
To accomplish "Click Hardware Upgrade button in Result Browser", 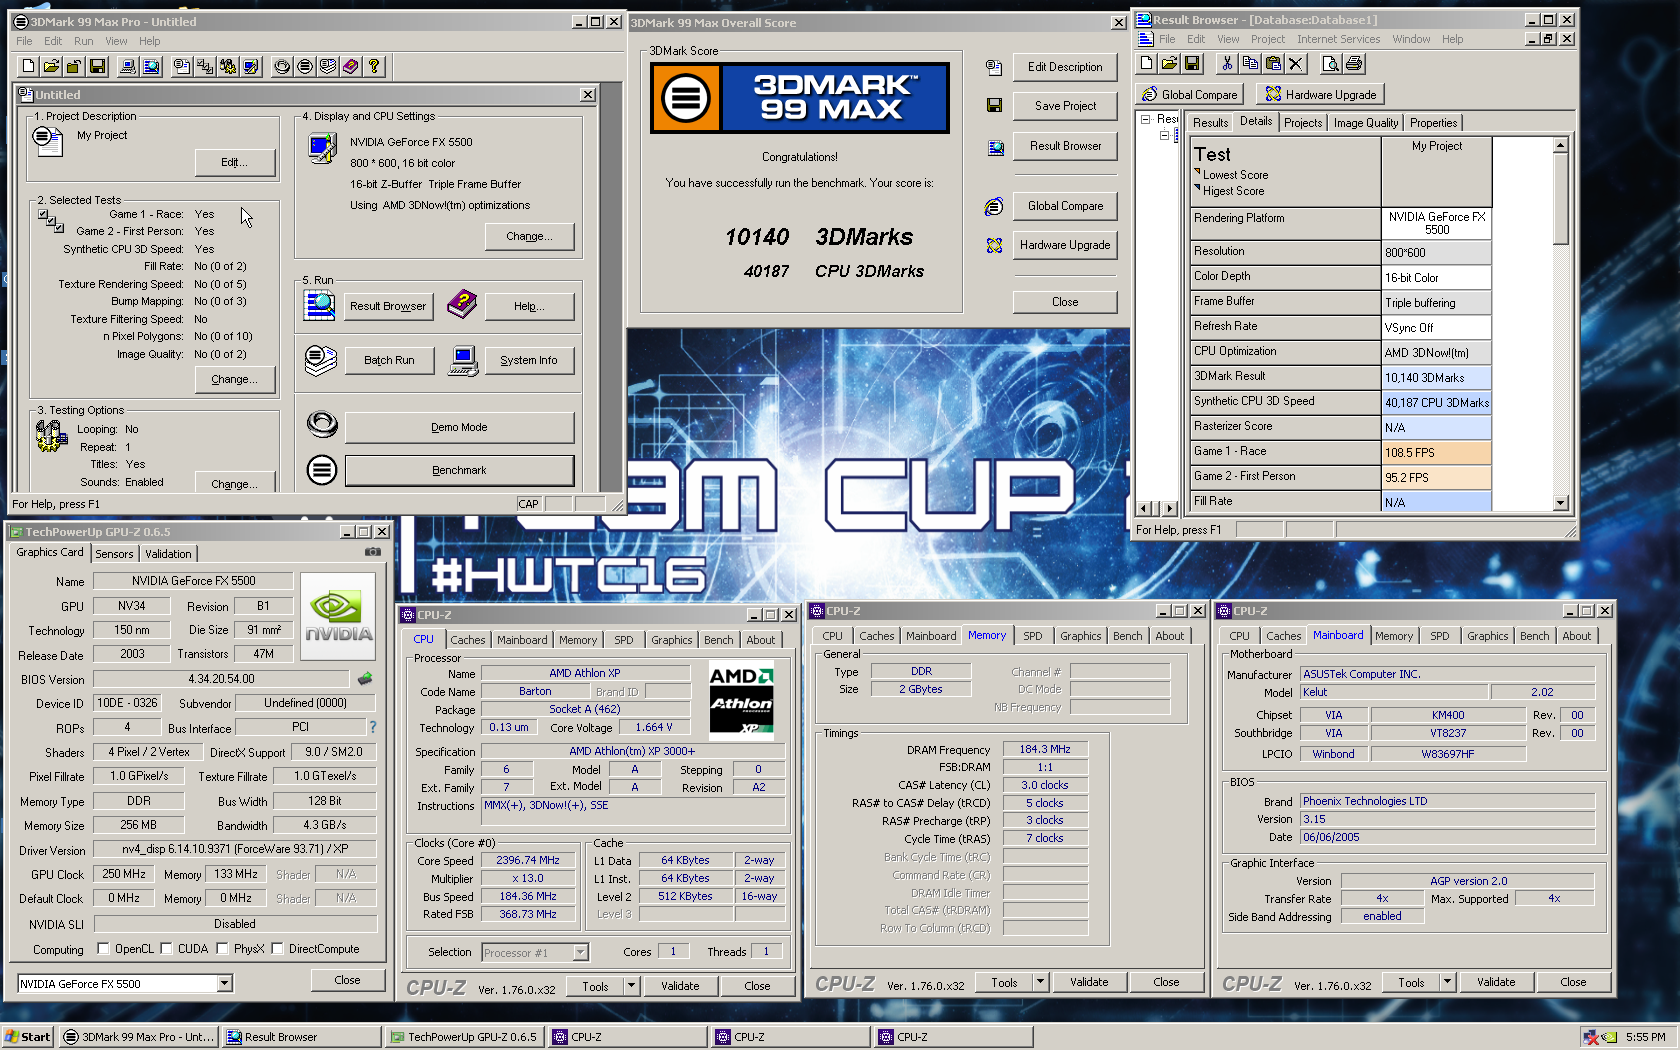I will click(x=1320, y=94).
